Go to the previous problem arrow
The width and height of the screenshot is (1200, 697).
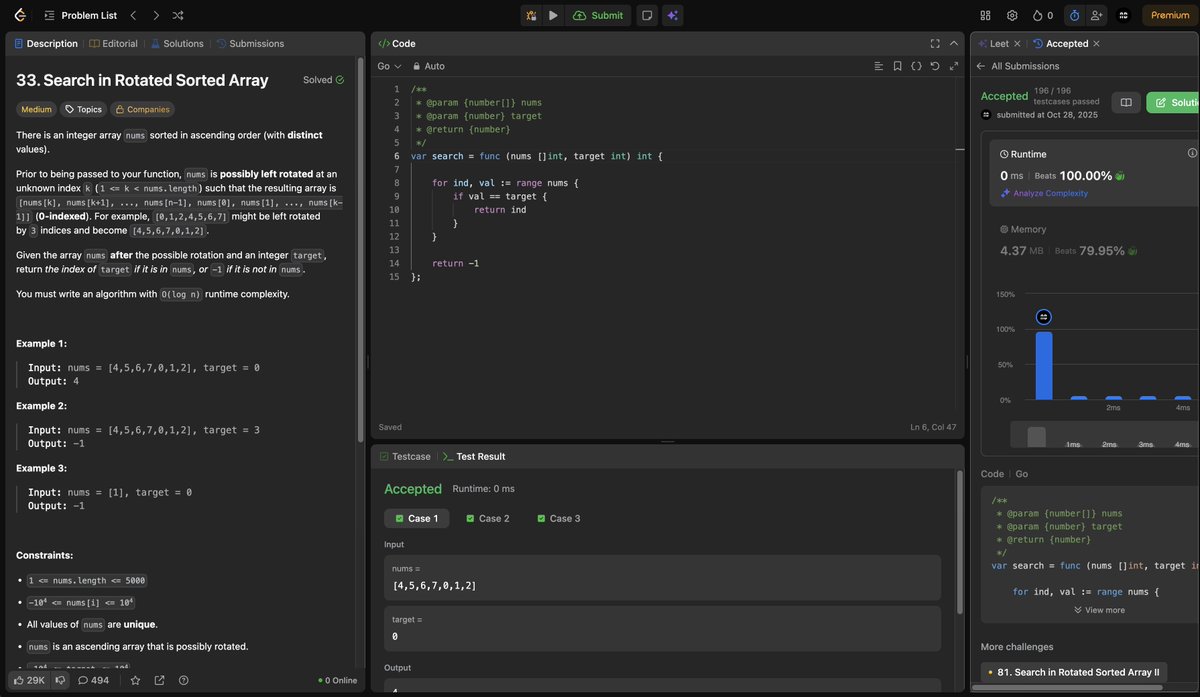tap(133, 15)
